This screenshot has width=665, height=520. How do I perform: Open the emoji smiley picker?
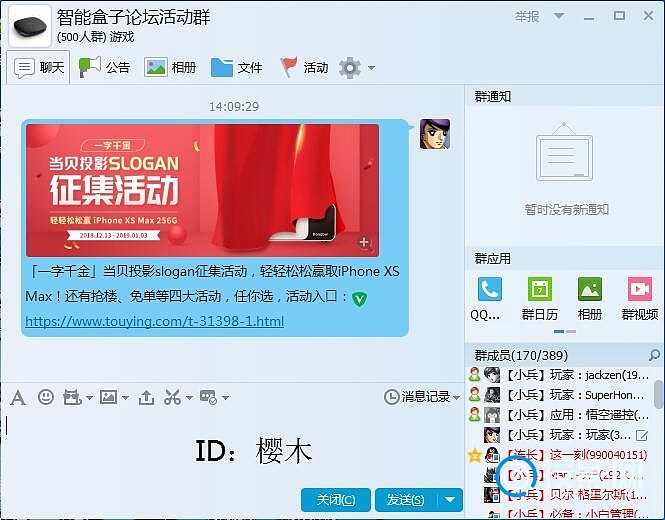click(46, 397)
